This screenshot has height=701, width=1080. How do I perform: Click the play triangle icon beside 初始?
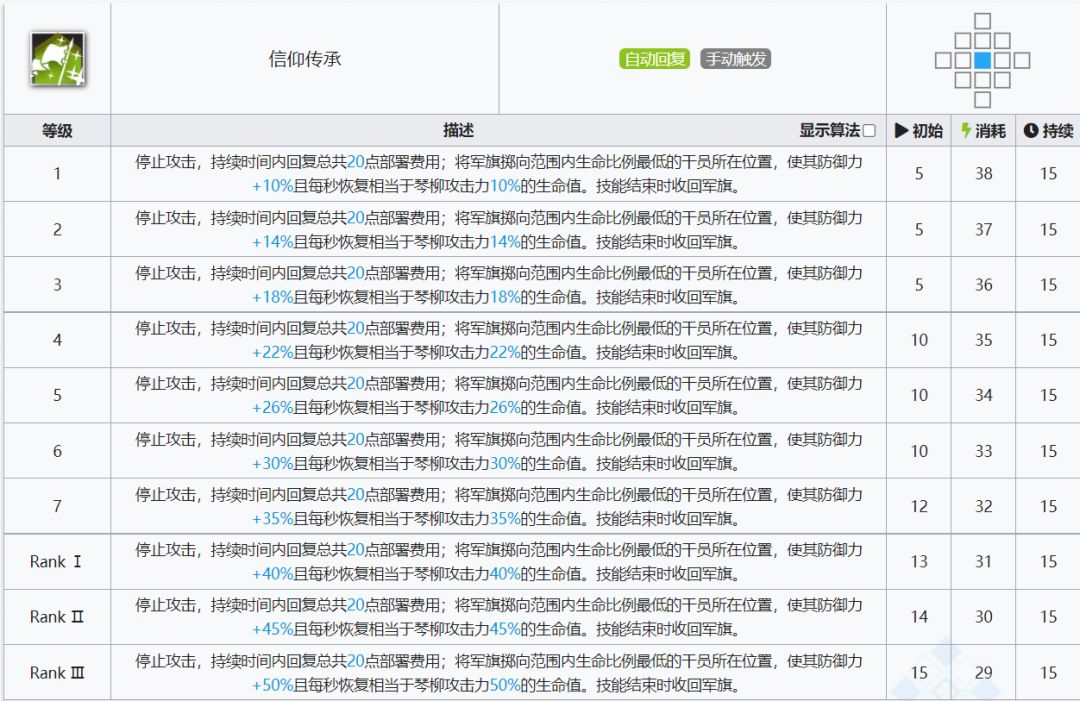point(901,131)
